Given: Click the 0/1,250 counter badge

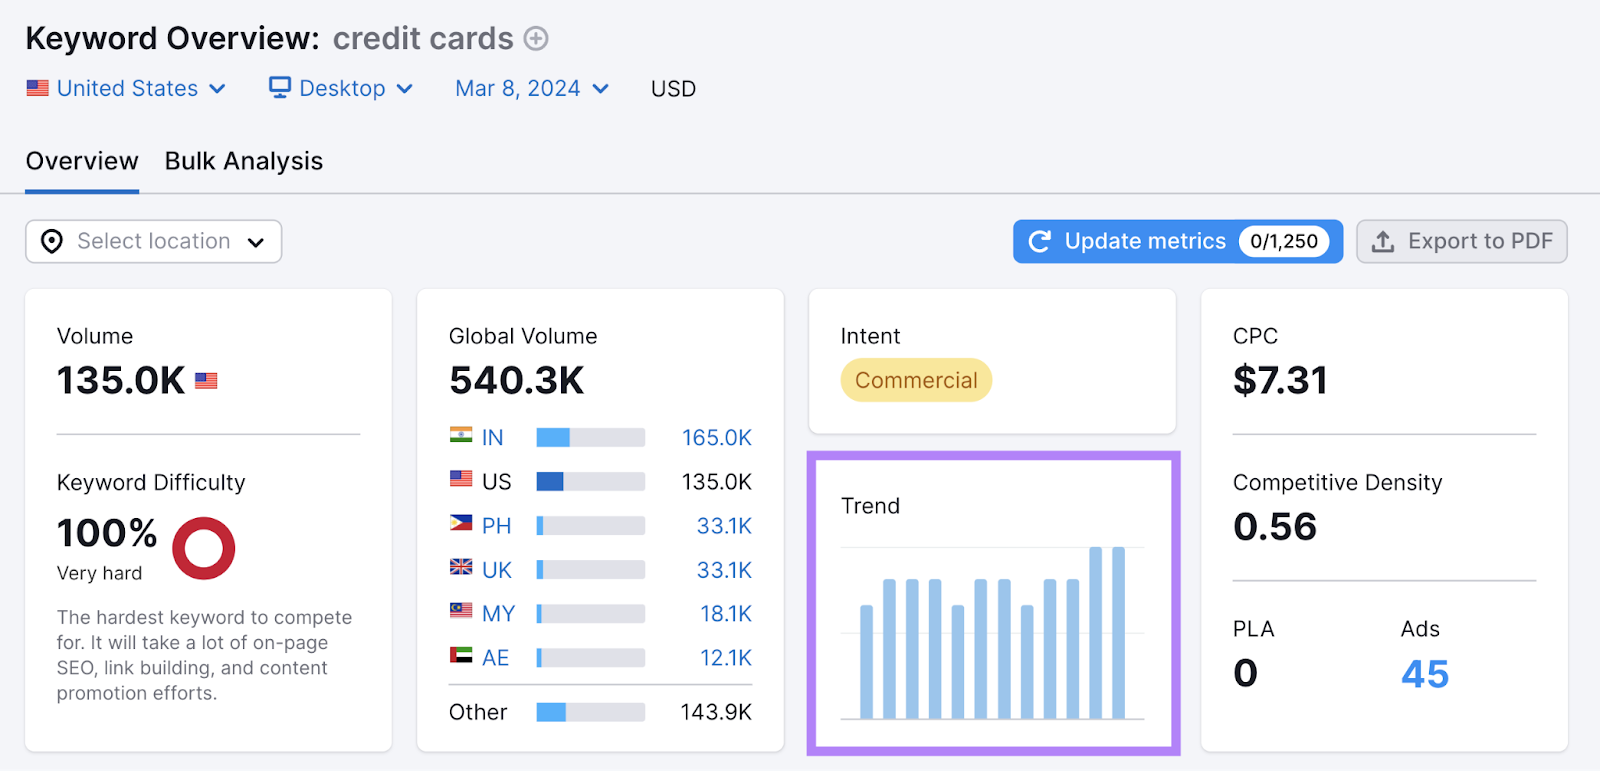Looking at the screenshot, I should (x=1284, y=241).
